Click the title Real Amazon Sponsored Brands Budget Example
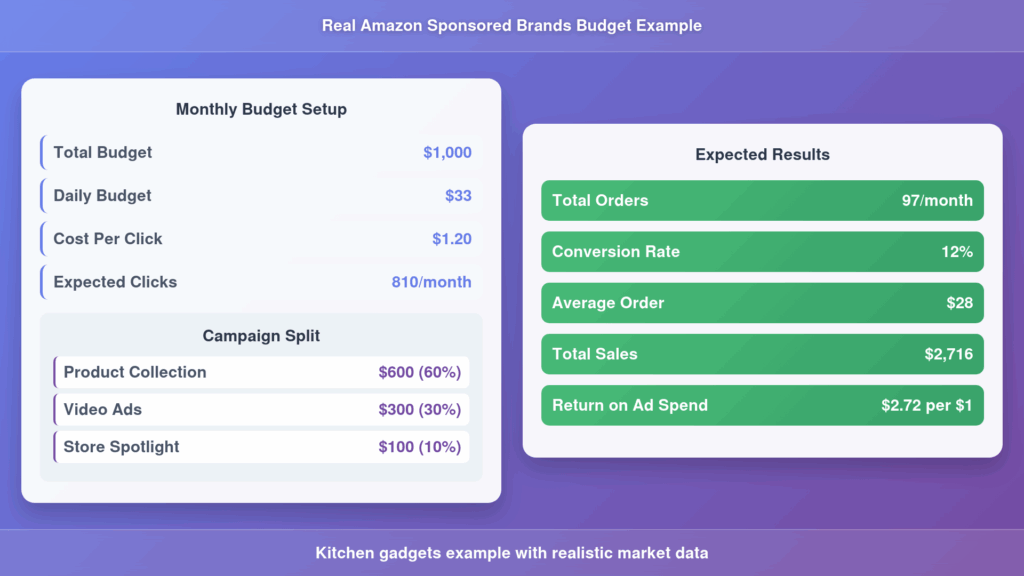 tap(511, 26)
